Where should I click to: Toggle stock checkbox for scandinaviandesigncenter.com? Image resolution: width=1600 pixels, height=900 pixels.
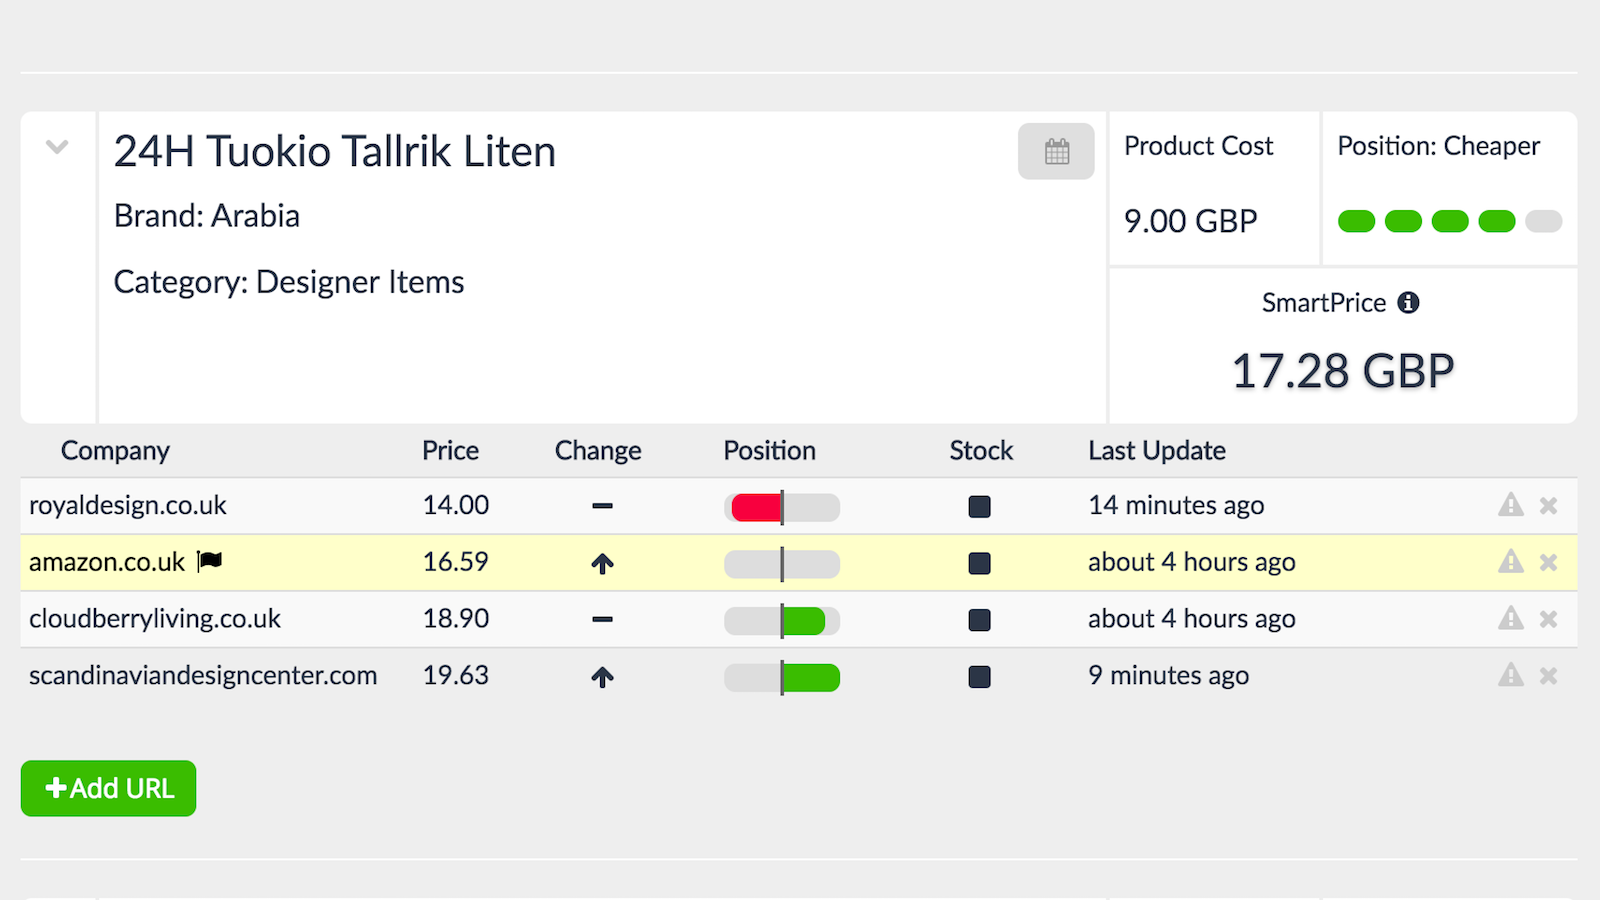[x=979, y=677]
